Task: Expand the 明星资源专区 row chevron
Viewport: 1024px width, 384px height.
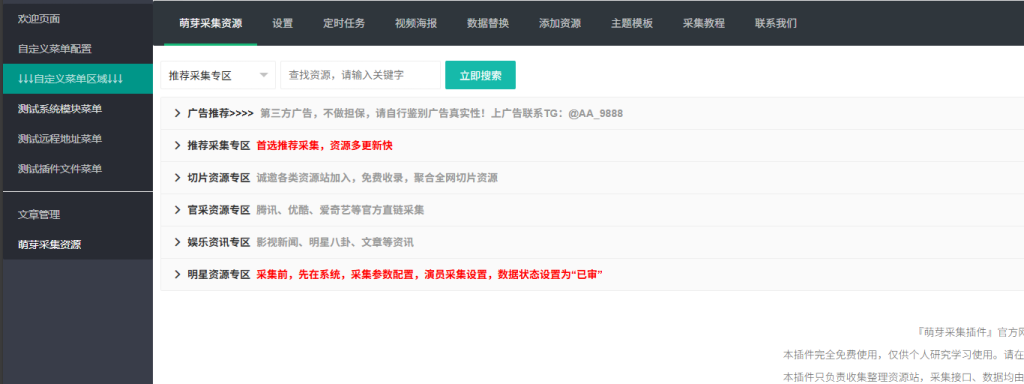Action: tap(177, 274)
